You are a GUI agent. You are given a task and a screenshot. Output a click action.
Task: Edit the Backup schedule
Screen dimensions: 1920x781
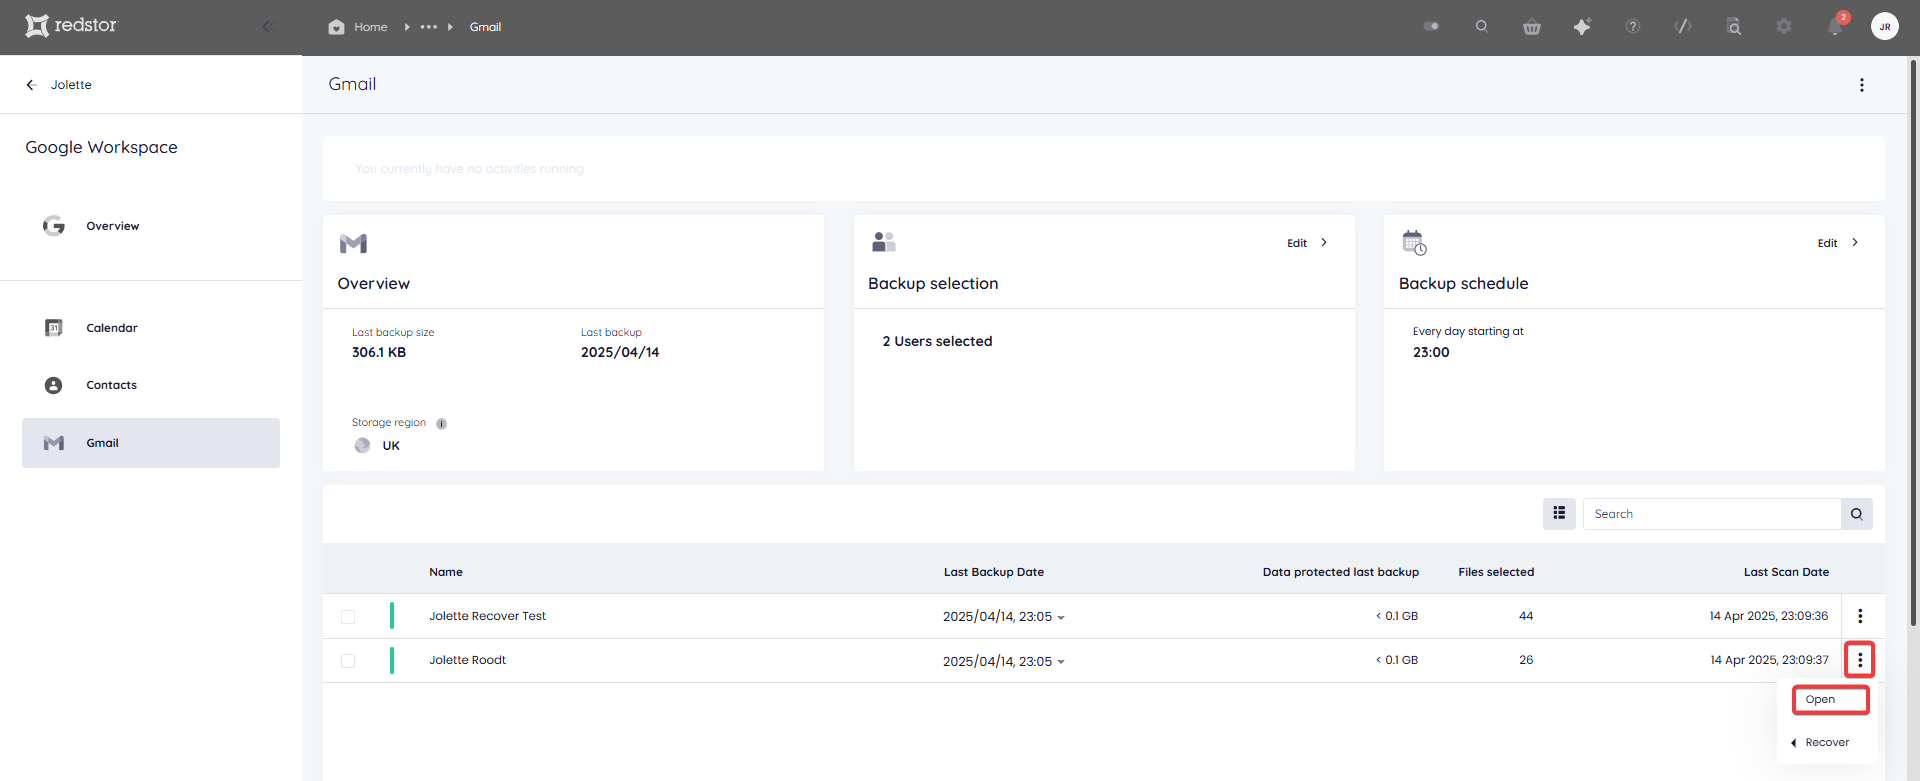(x=1827, y=243)
